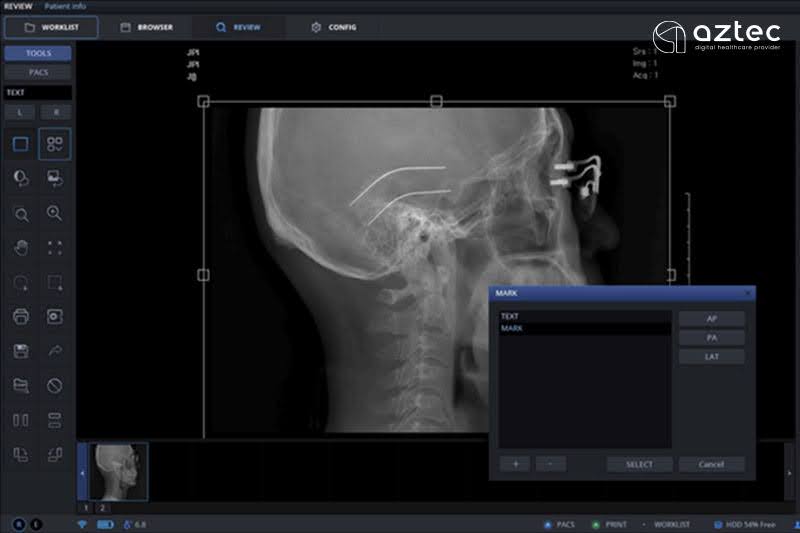Click SELECT in the MARK dialog
800x533 pixels.
click(639, 464)
